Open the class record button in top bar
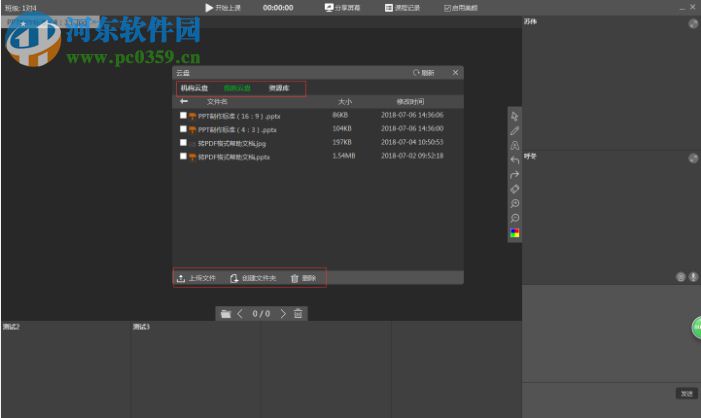Screen dimensions: 701x418 click(402, 8)
